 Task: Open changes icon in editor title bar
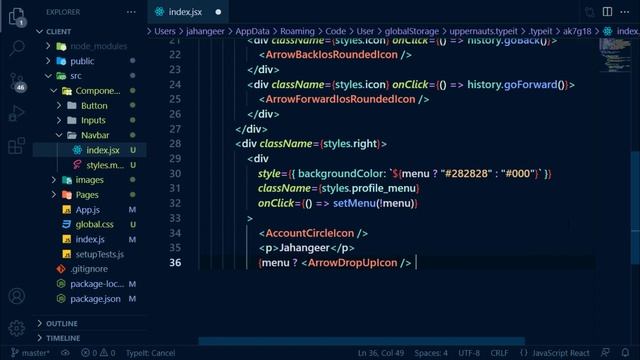click(590, 12)
